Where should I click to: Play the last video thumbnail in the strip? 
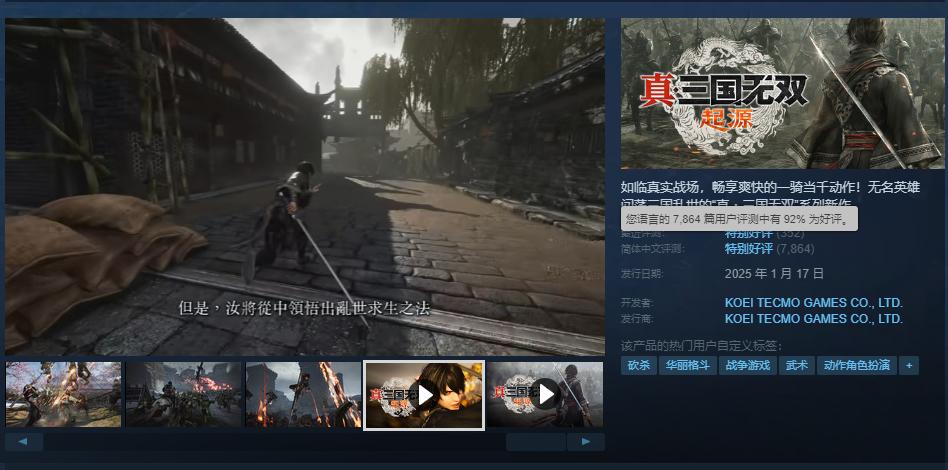[x=545, y=394]
